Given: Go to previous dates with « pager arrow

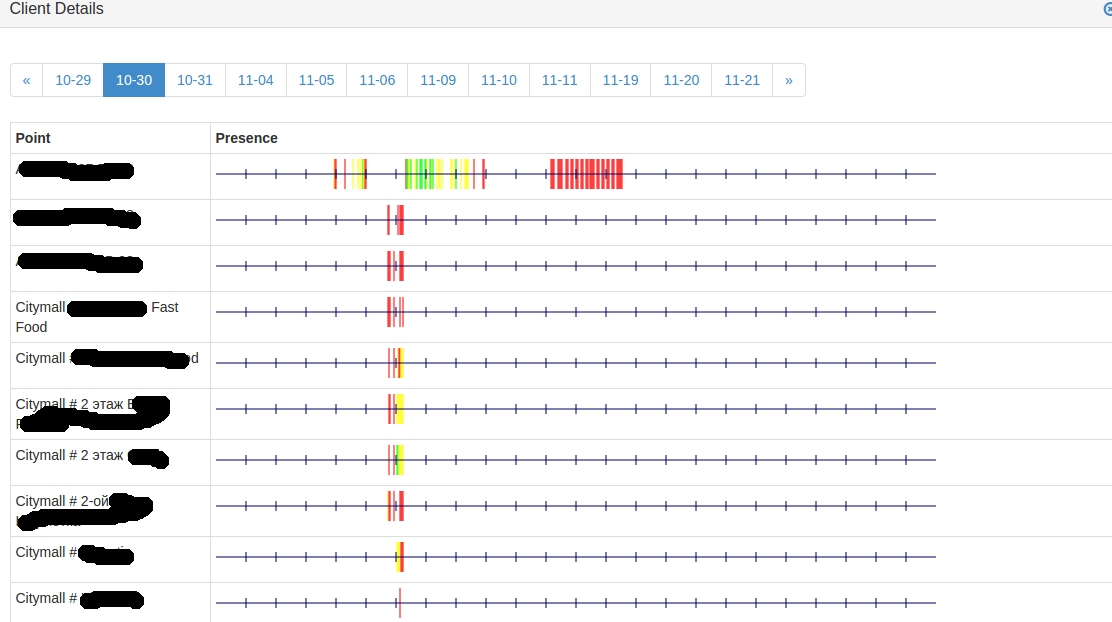Looking at the screenshot, I should [x=26, y=80].
